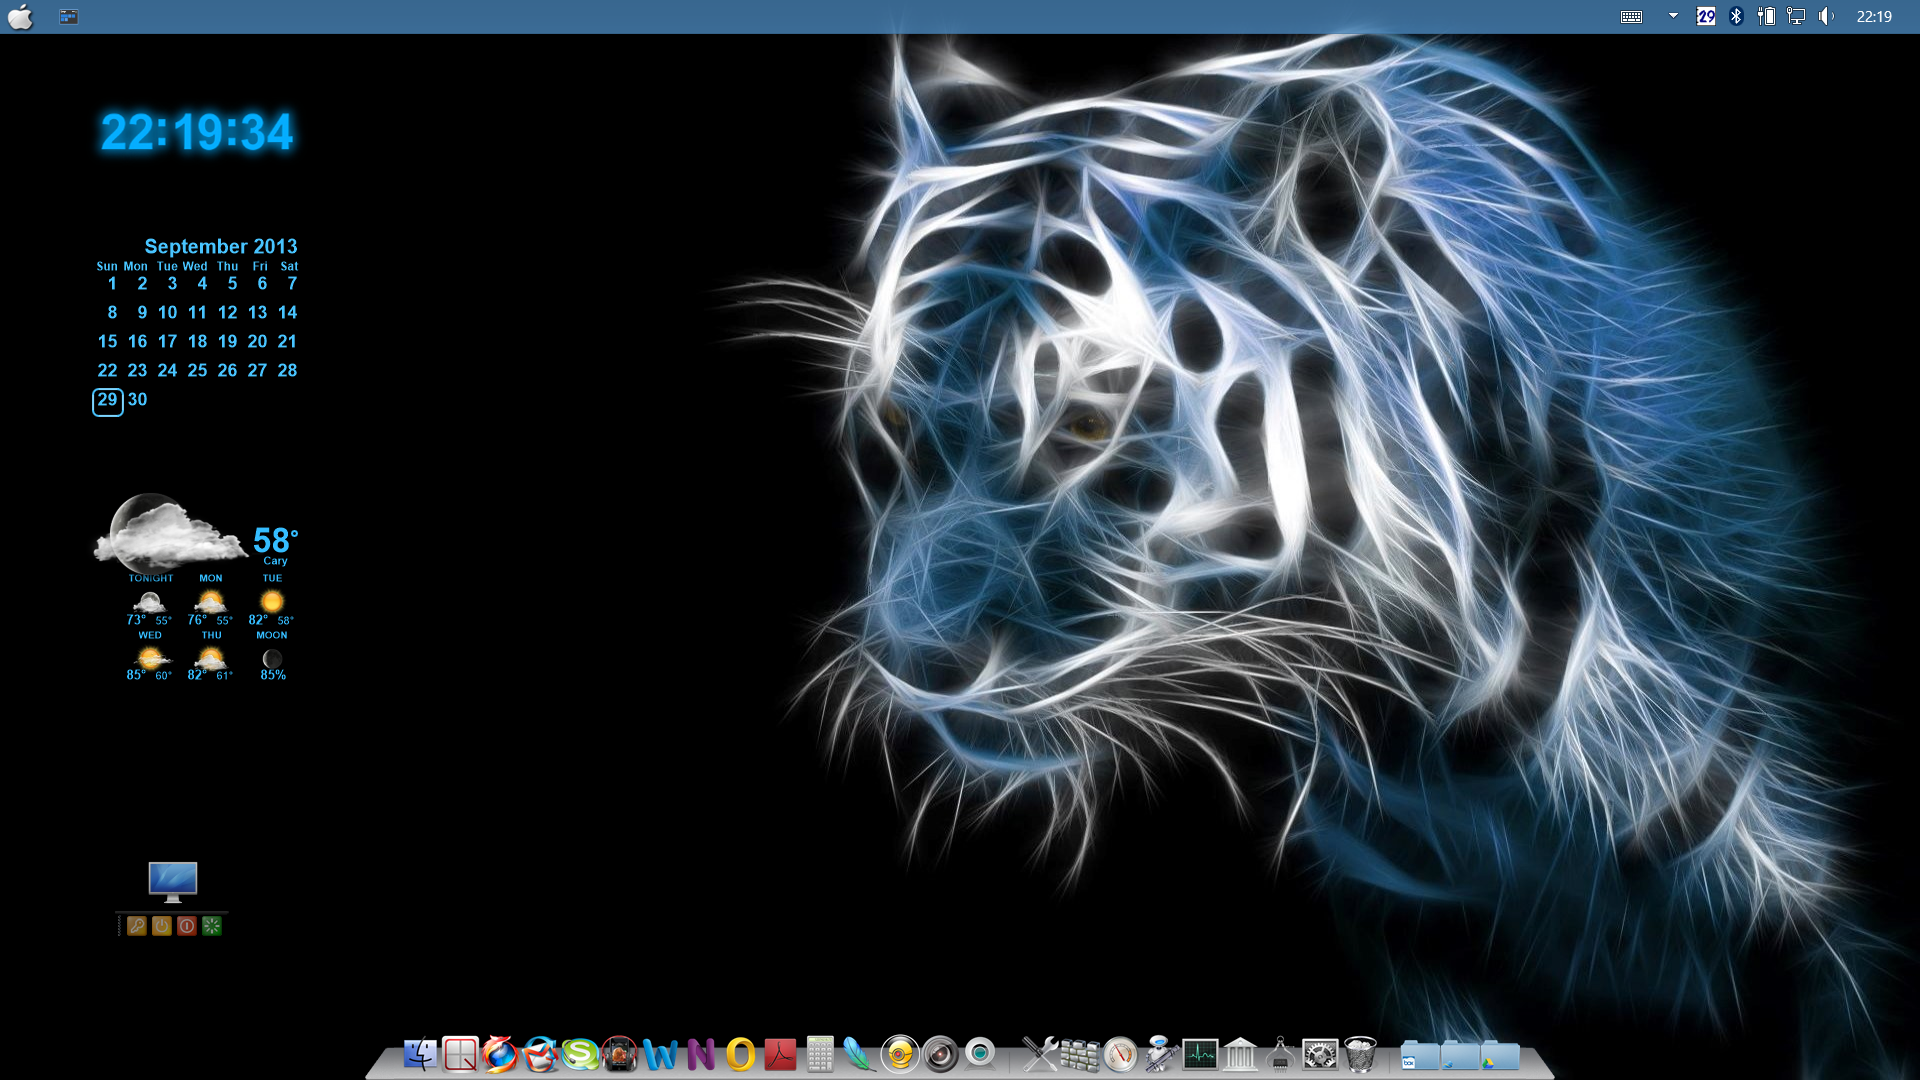Open the battery power tray icon

(1766, 16)
